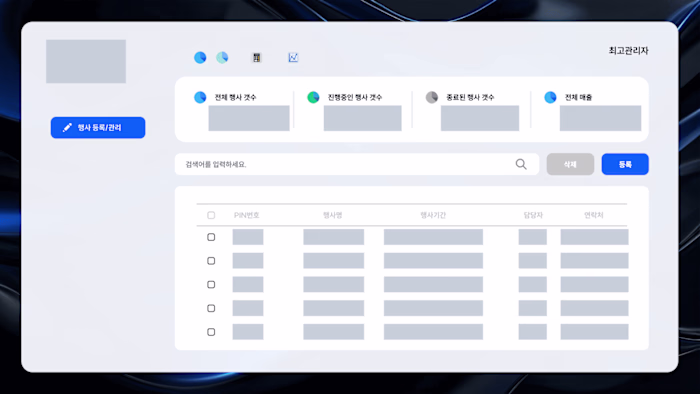Open the 행사 등록/관리 sidebar menu

(98, 128)
